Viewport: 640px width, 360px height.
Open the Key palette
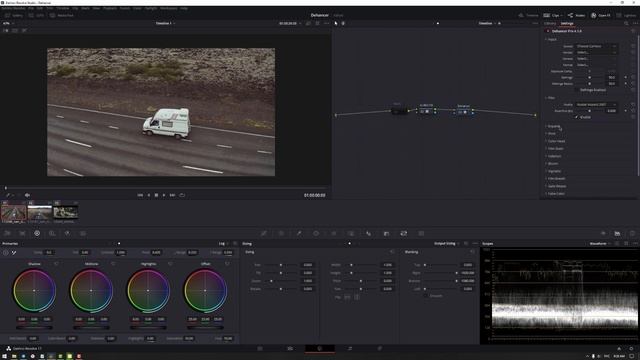point(386,233)
